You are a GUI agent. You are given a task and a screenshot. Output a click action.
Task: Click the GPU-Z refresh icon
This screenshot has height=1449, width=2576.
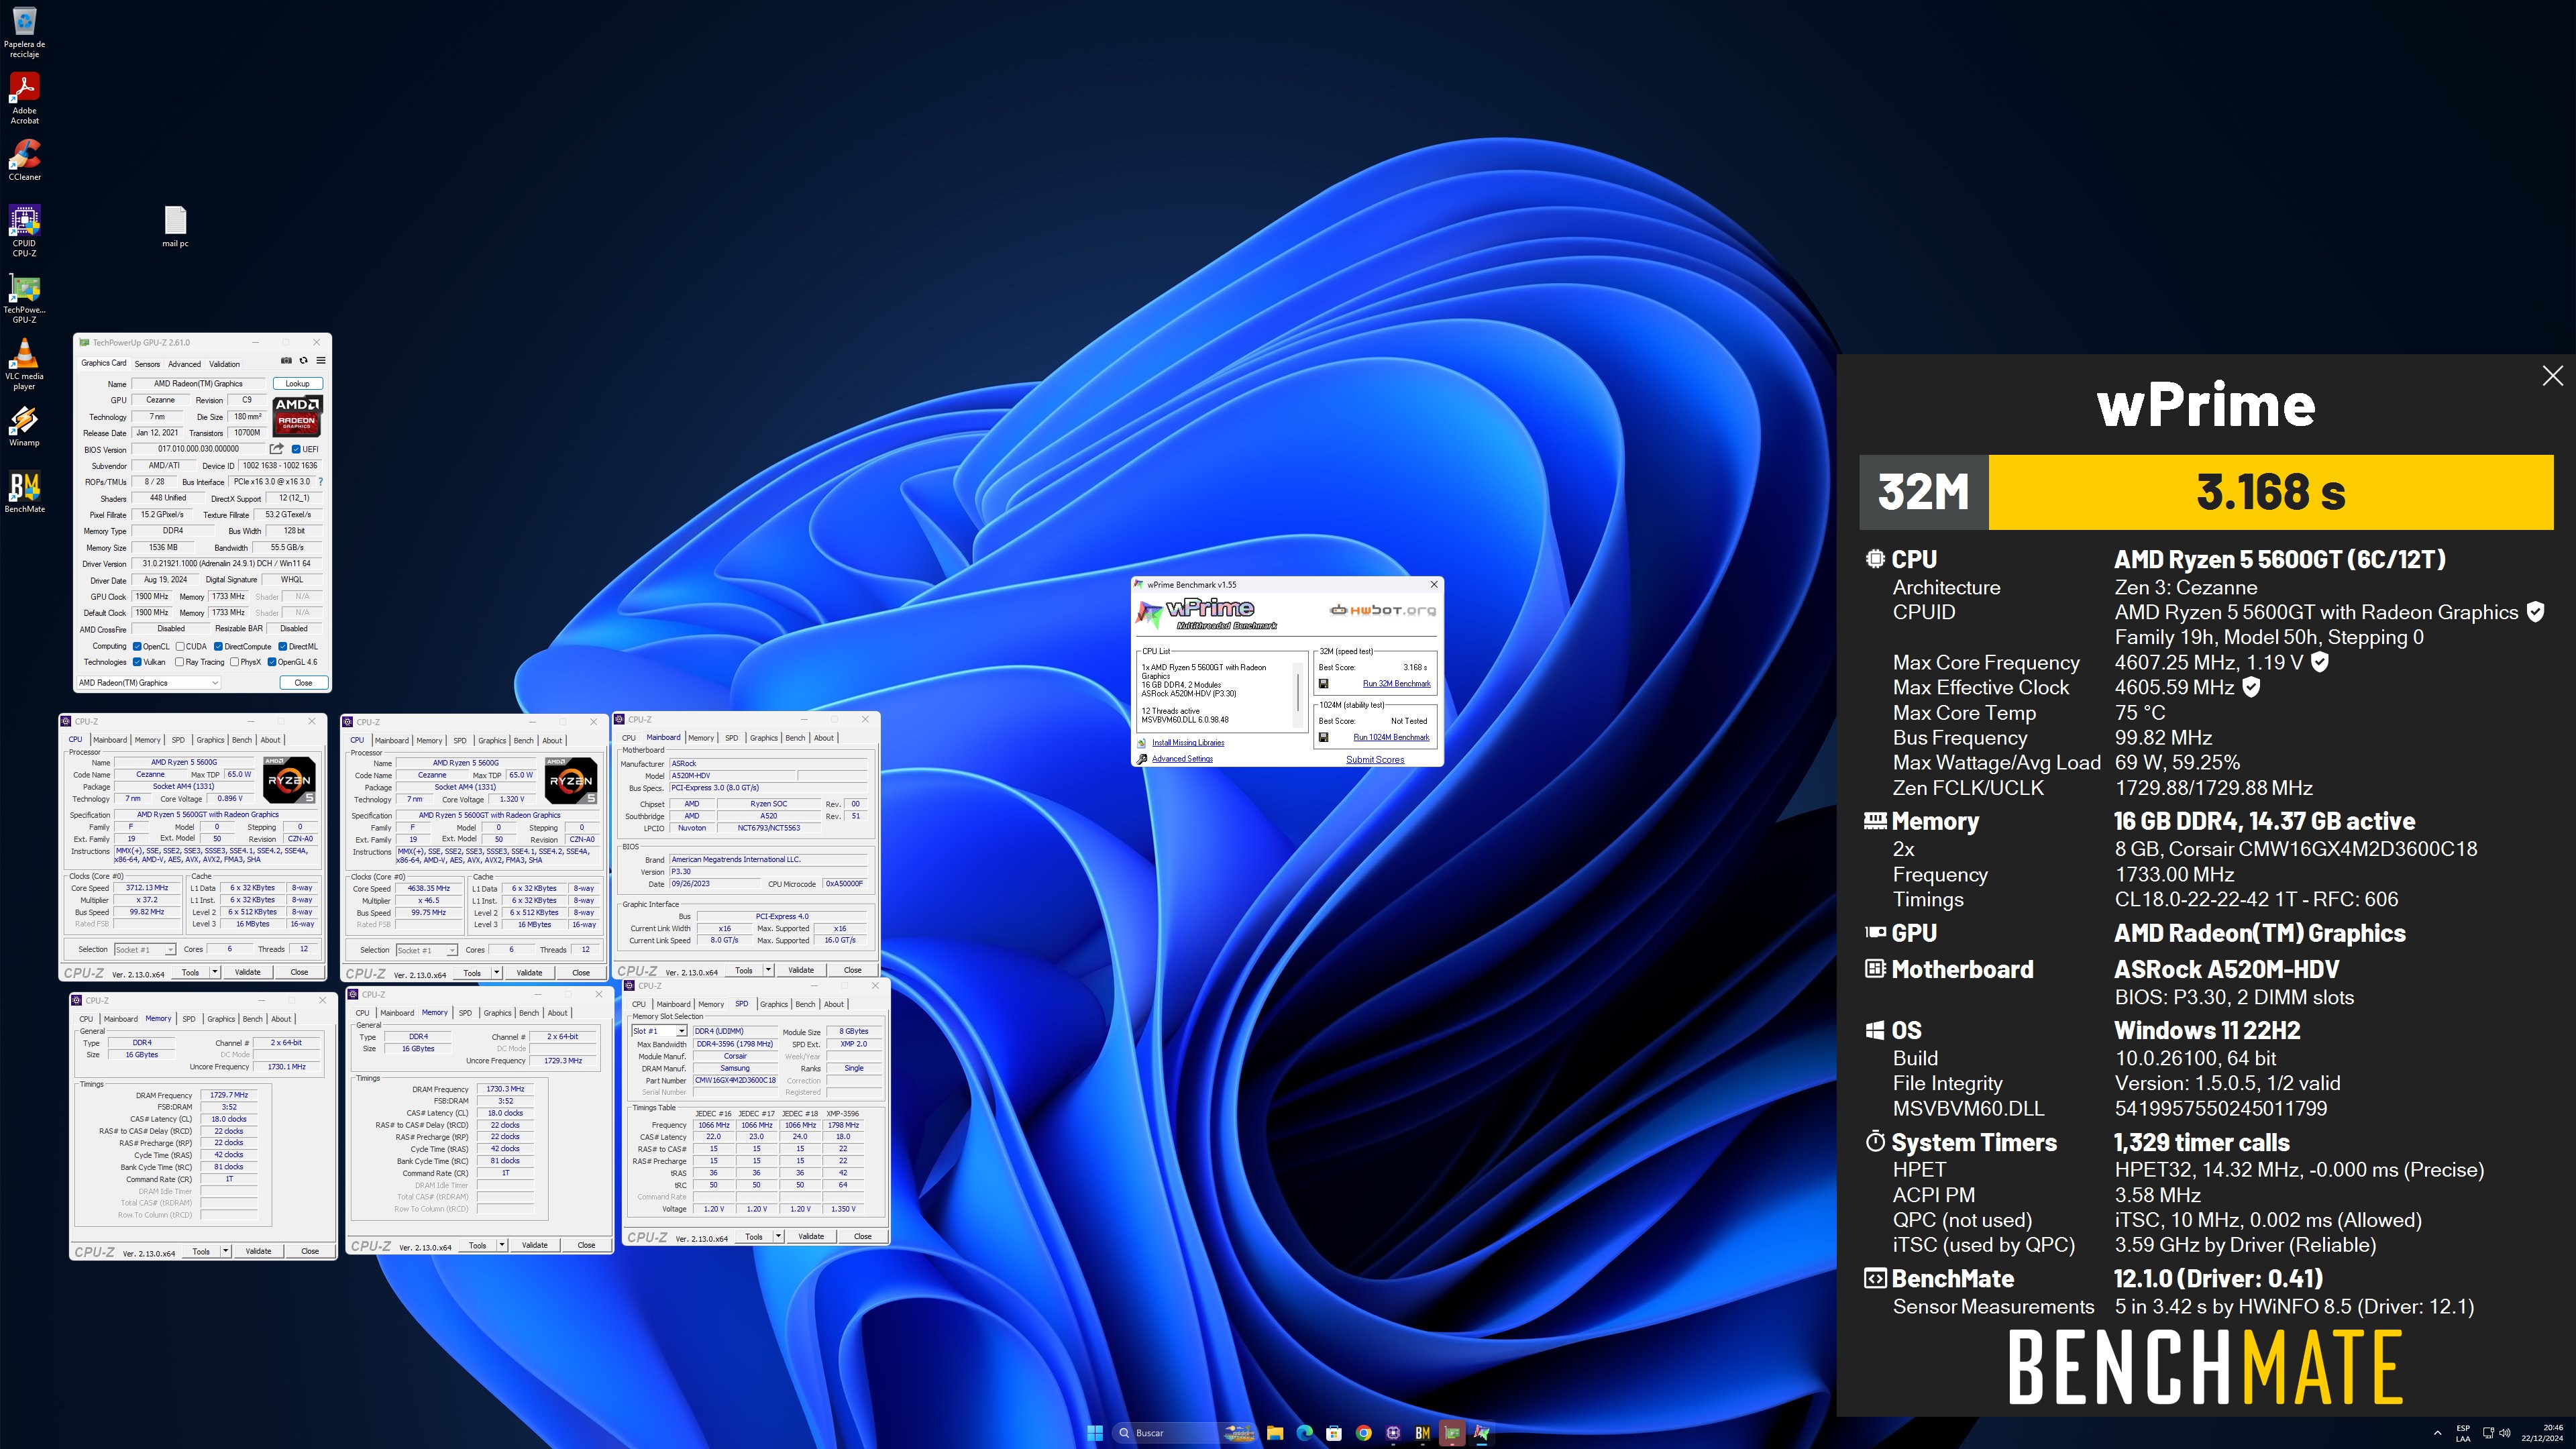[x=303, y=361]
